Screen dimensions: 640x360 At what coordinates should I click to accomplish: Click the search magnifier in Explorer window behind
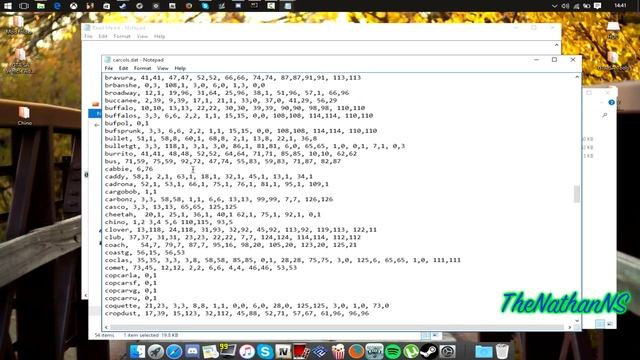604,116
